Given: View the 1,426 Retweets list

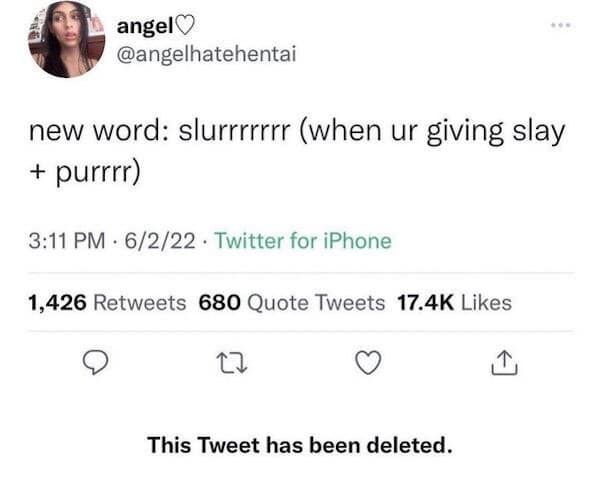Looking at the screenshot, I should point(107,303).
